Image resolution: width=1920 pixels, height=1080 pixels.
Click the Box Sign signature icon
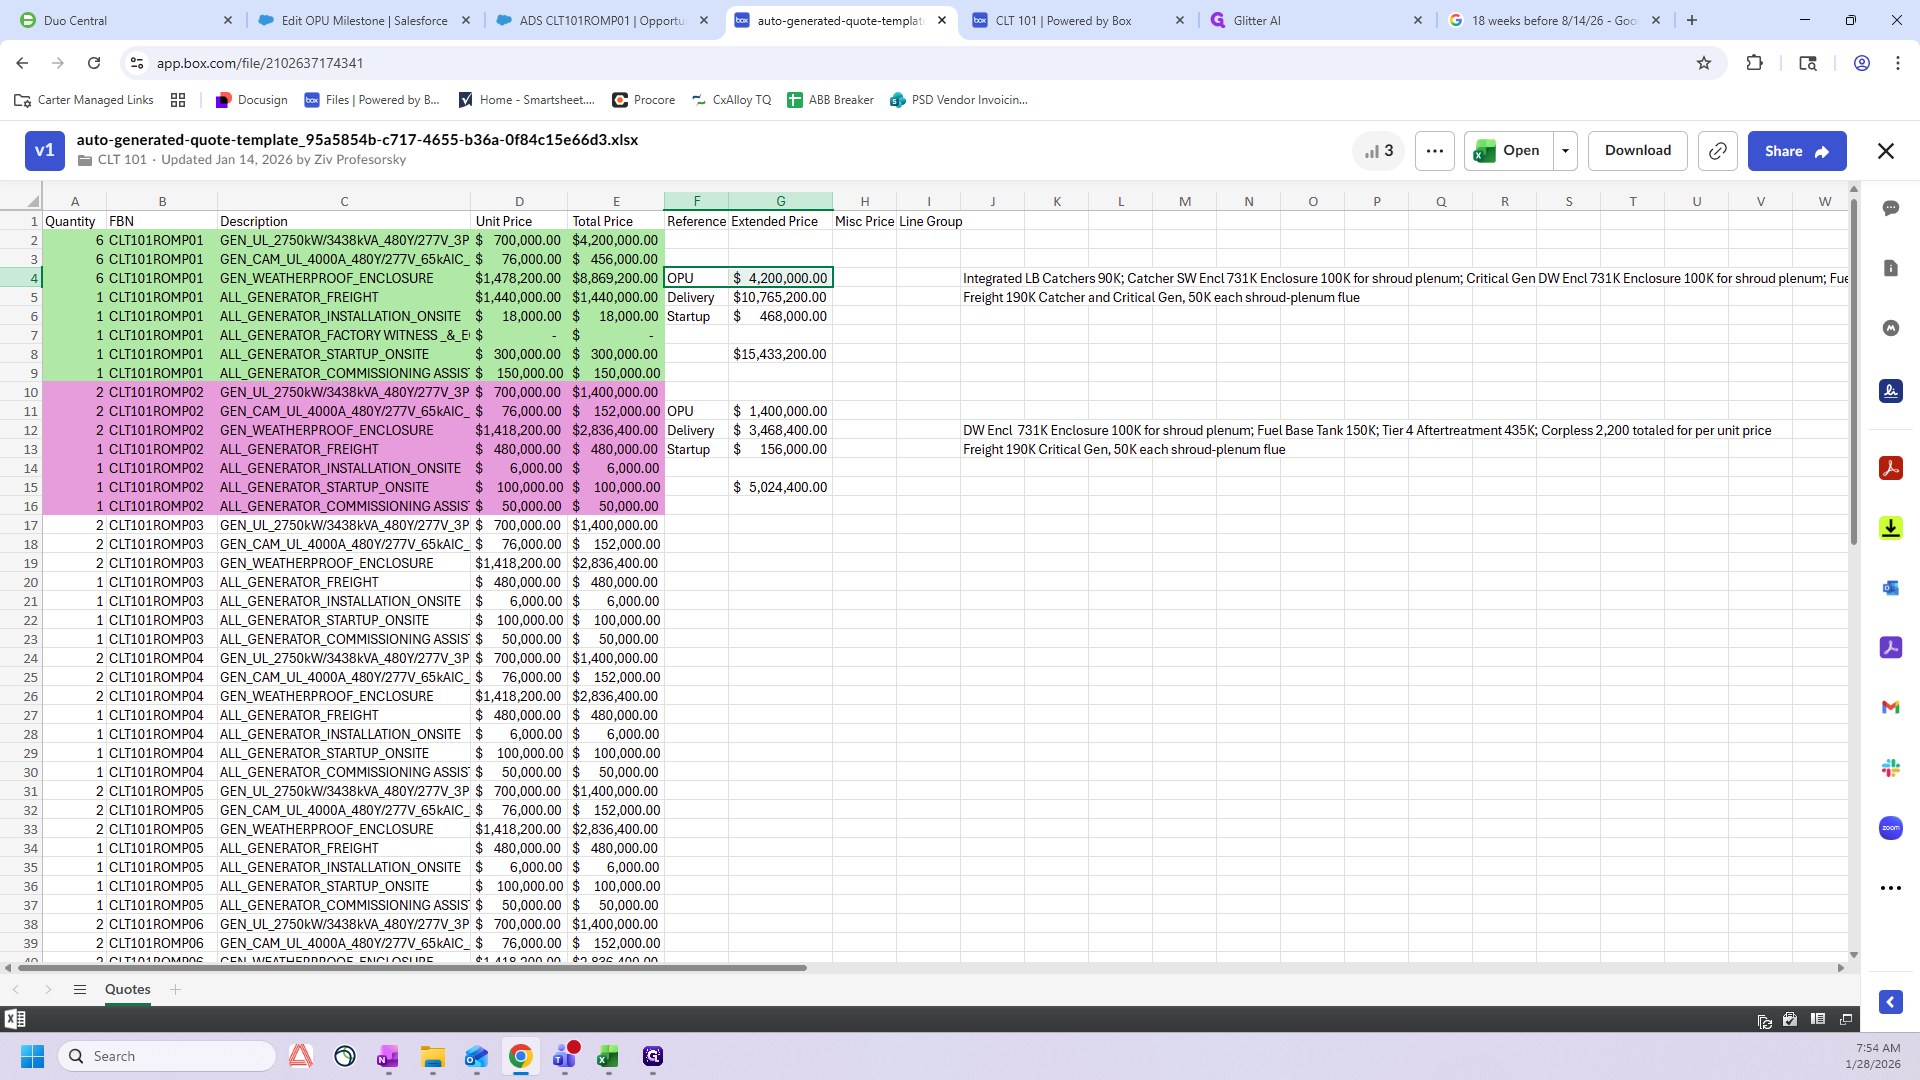1890,391
